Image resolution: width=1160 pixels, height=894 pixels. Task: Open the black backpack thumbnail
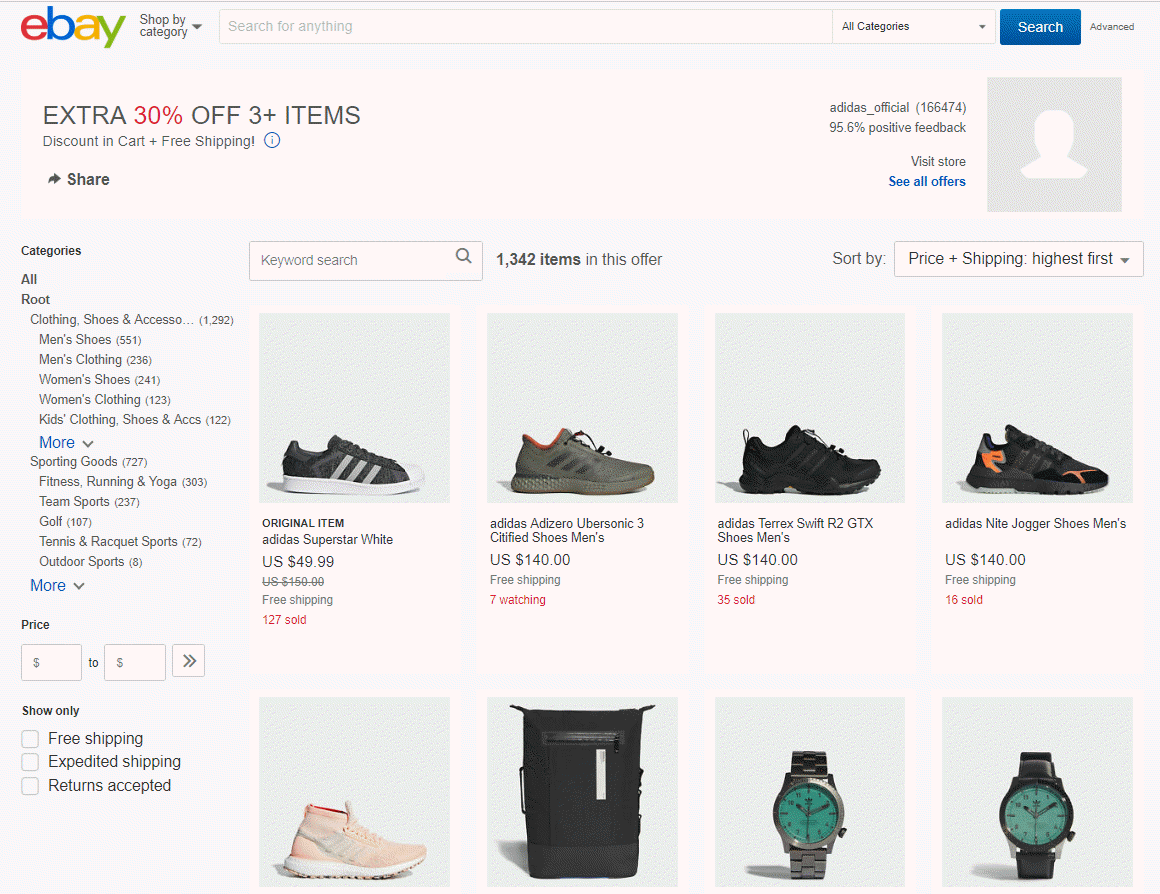[x=582, y=792]
